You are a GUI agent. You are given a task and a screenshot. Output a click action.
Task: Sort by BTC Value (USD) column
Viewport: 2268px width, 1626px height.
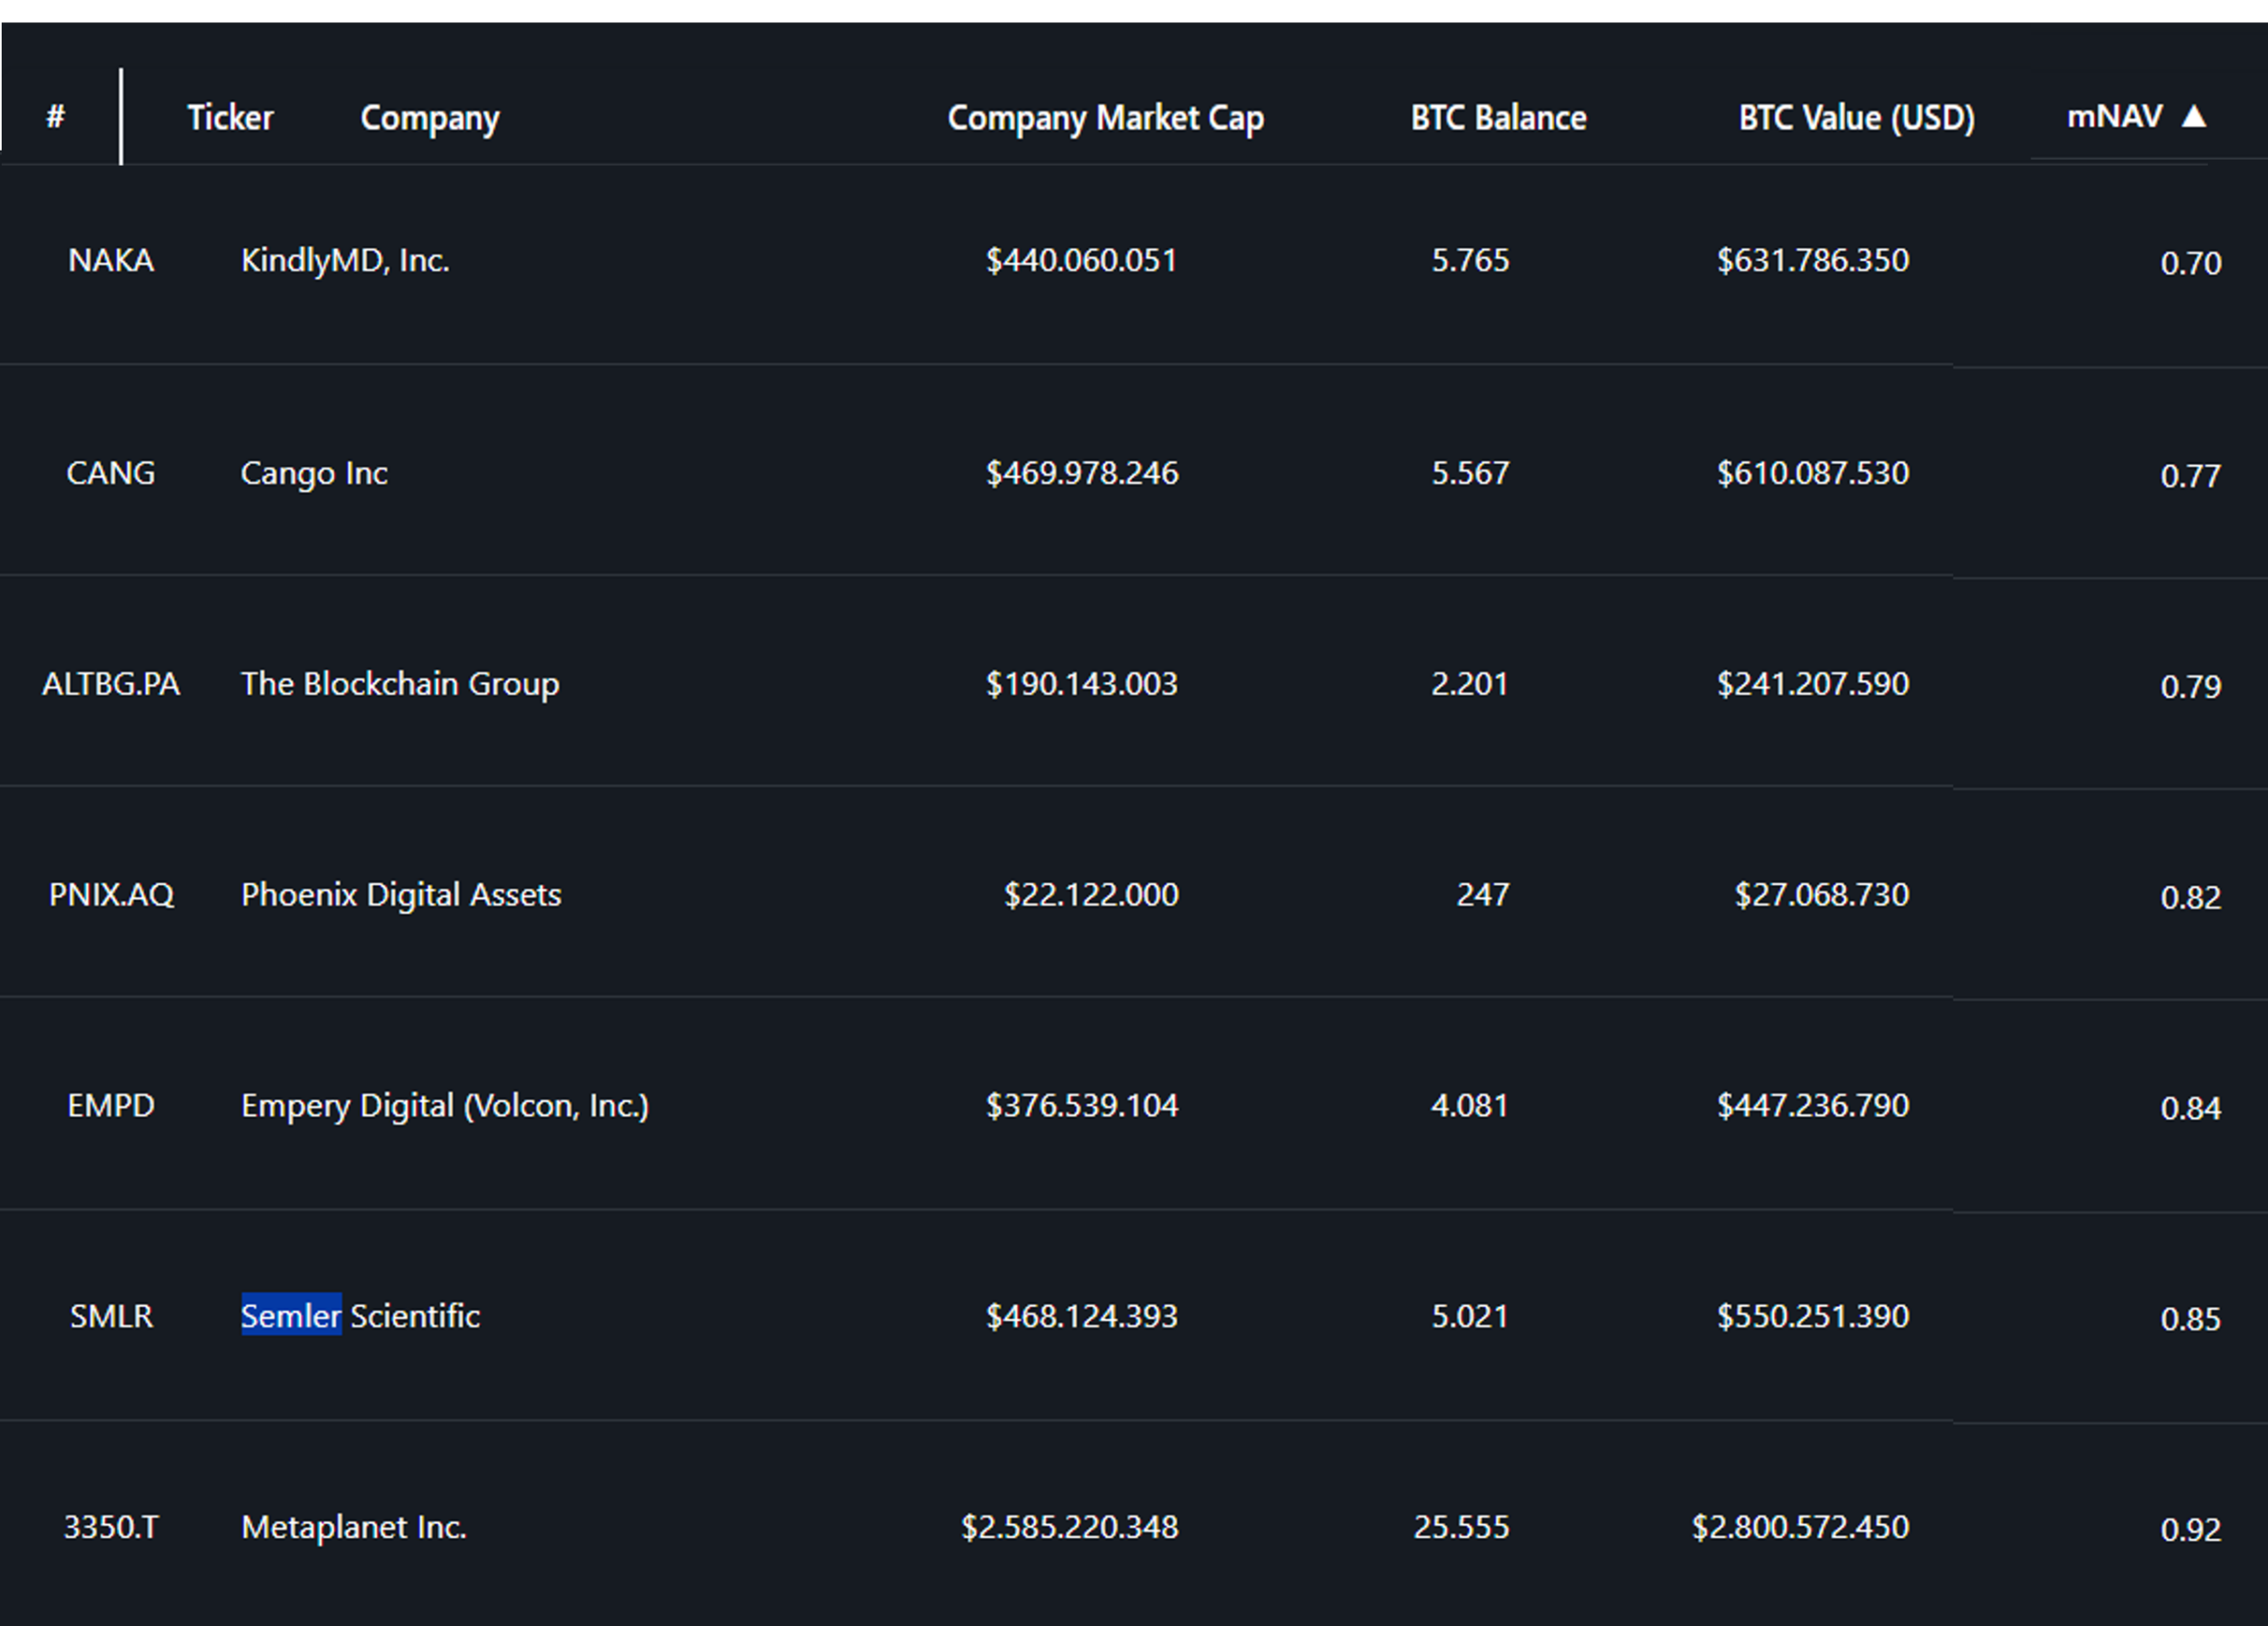point(1855,117)
